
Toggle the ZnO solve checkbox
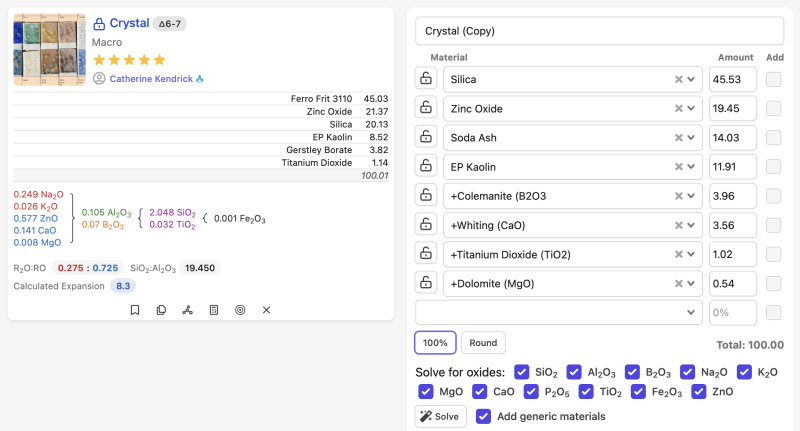tap(699, 392)
